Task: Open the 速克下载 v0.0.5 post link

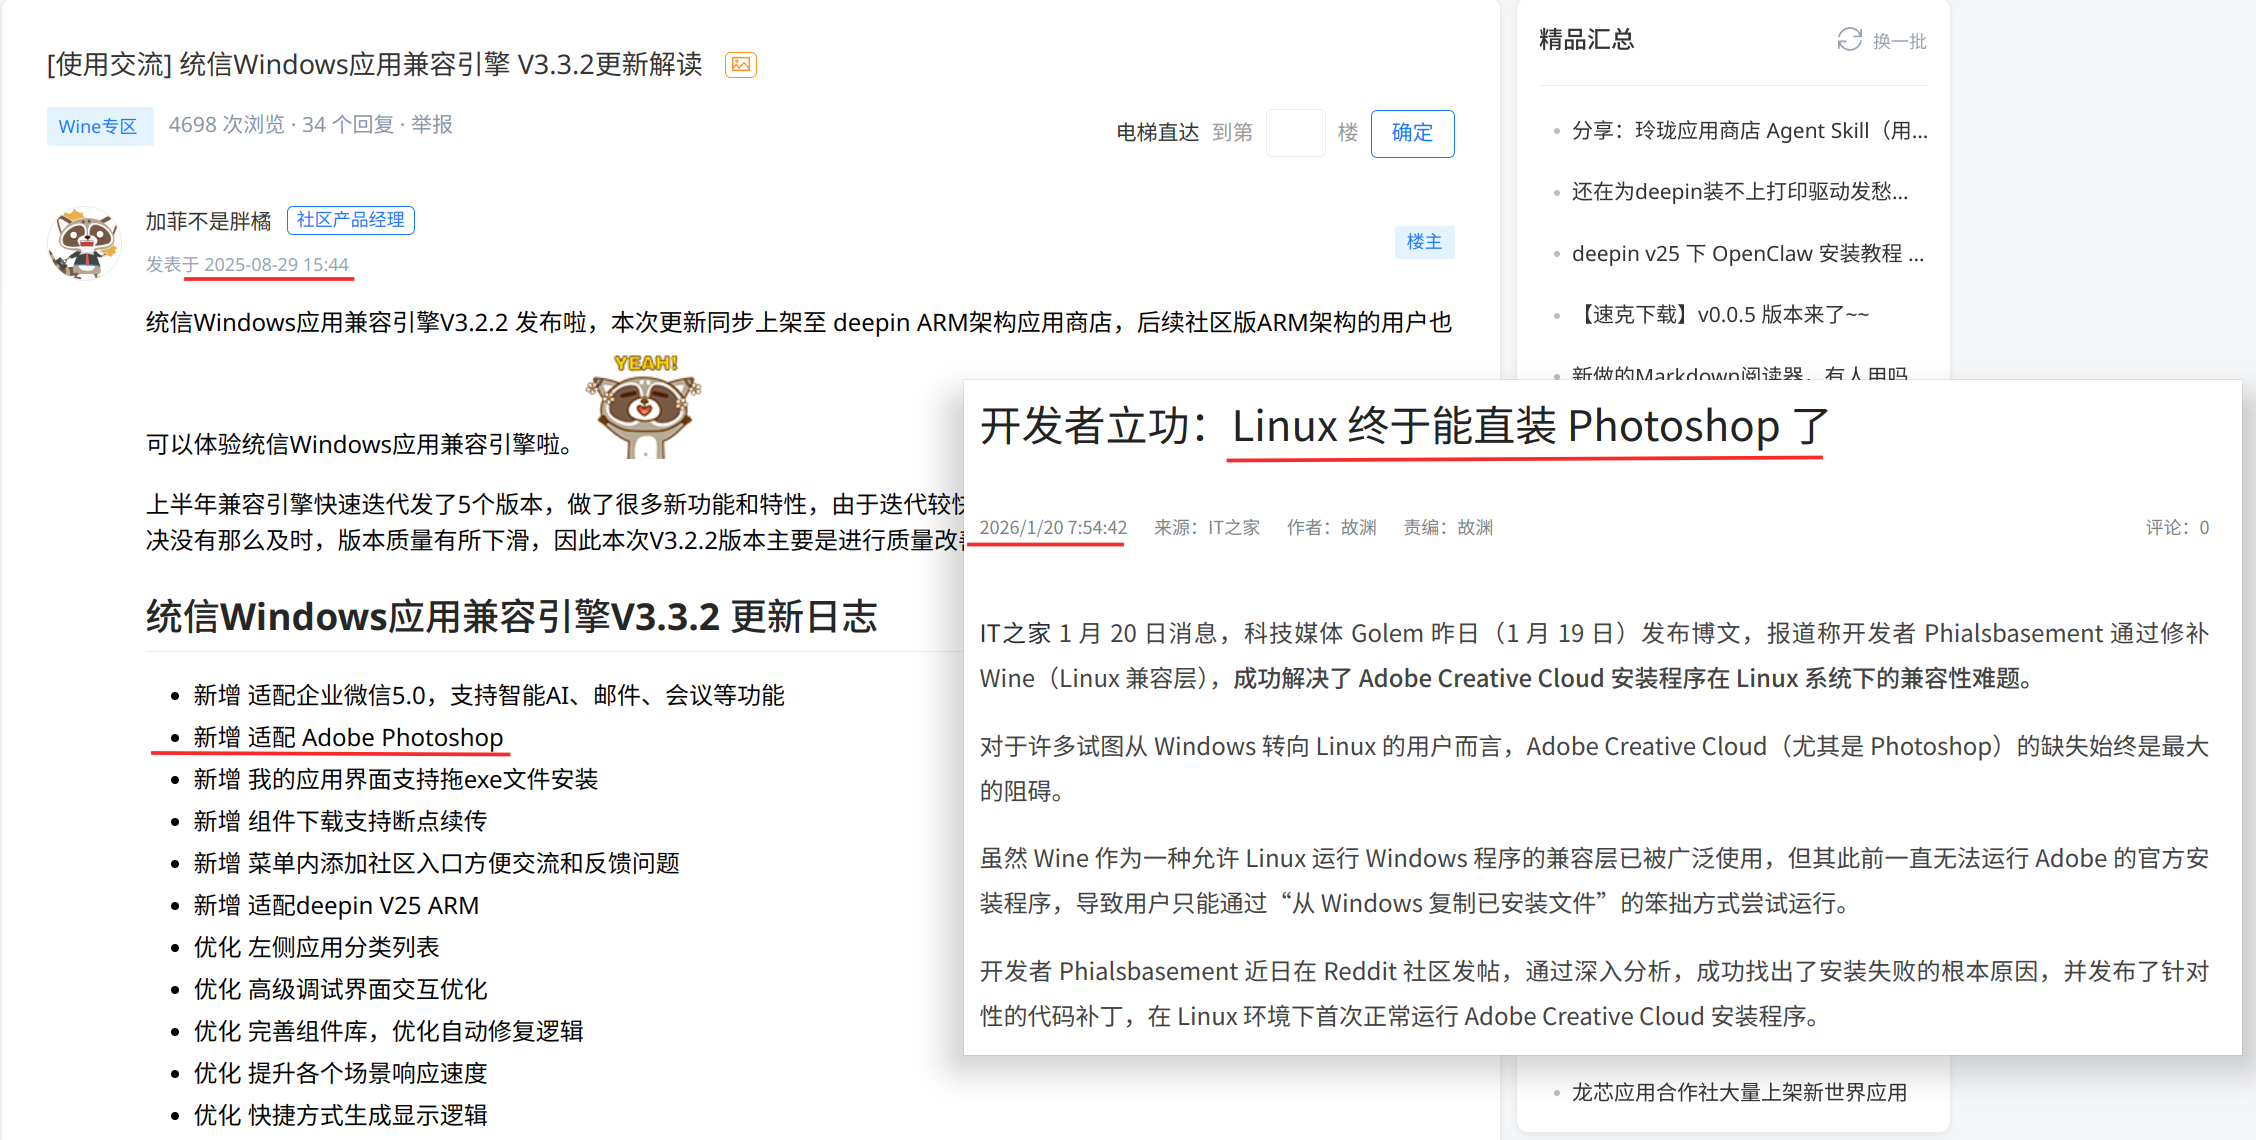Action: (1720, 315)
